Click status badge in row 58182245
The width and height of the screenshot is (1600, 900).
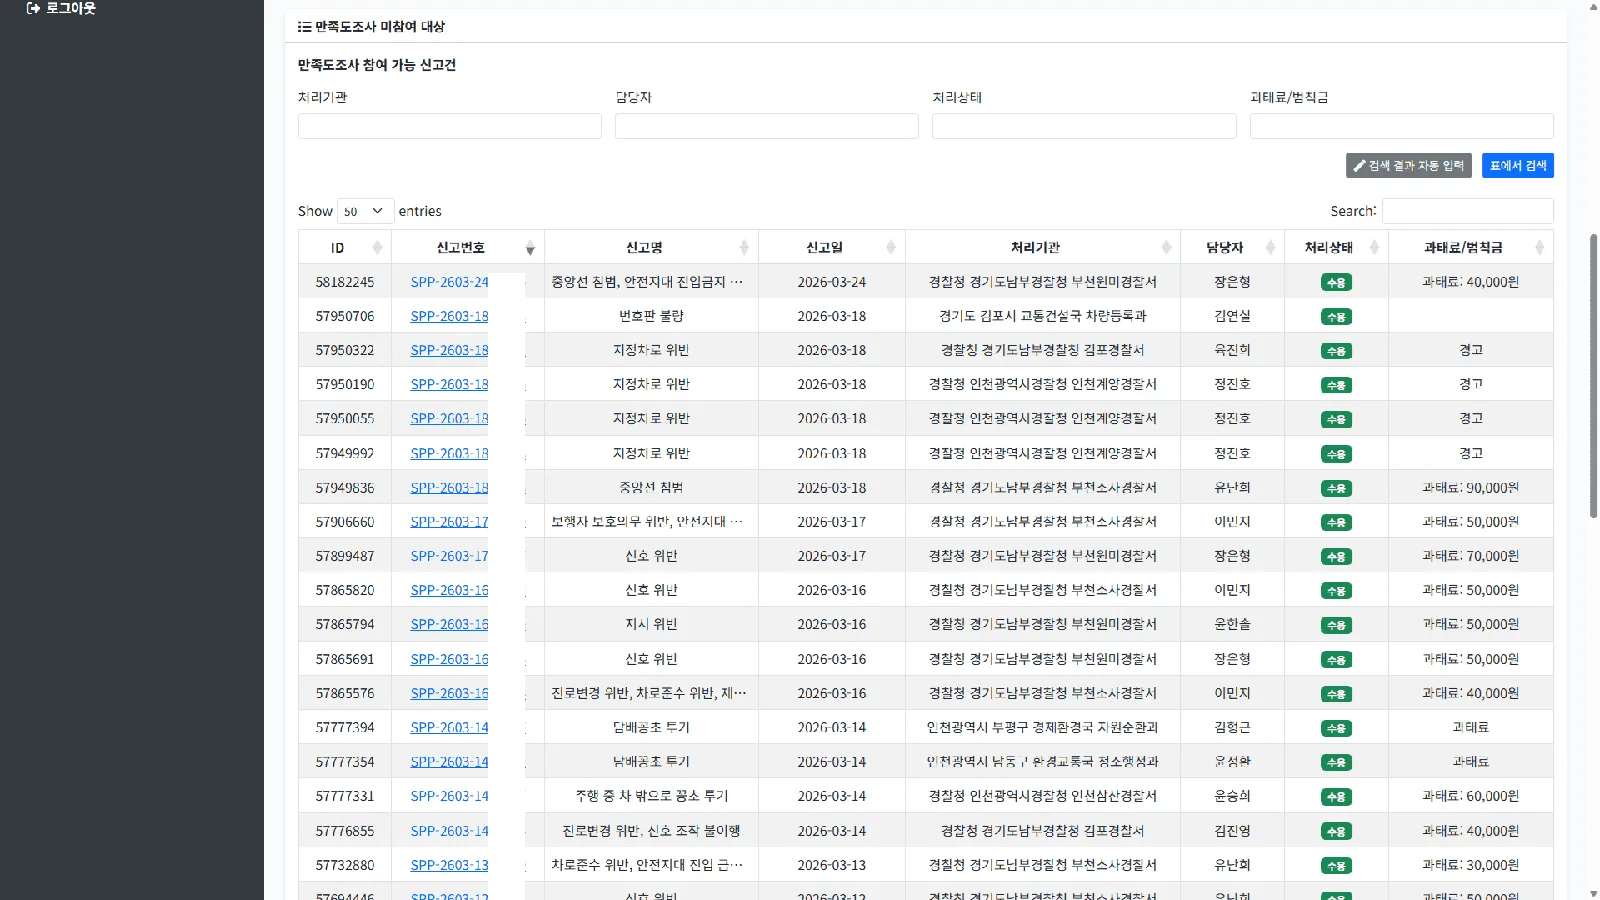click(1336, 283)
